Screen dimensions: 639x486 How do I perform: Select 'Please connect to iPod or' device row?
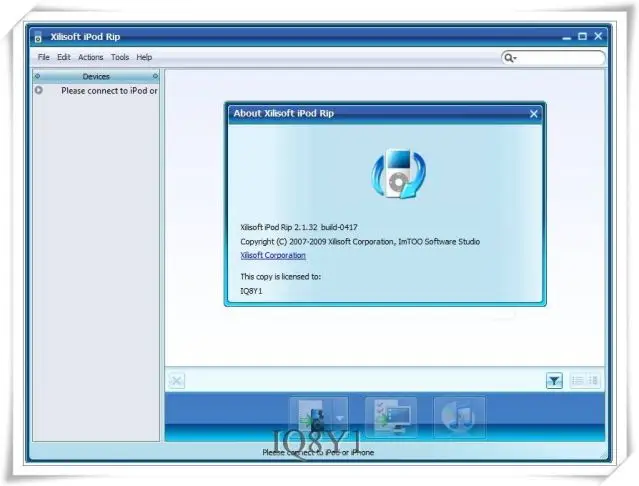pos(96,90)
